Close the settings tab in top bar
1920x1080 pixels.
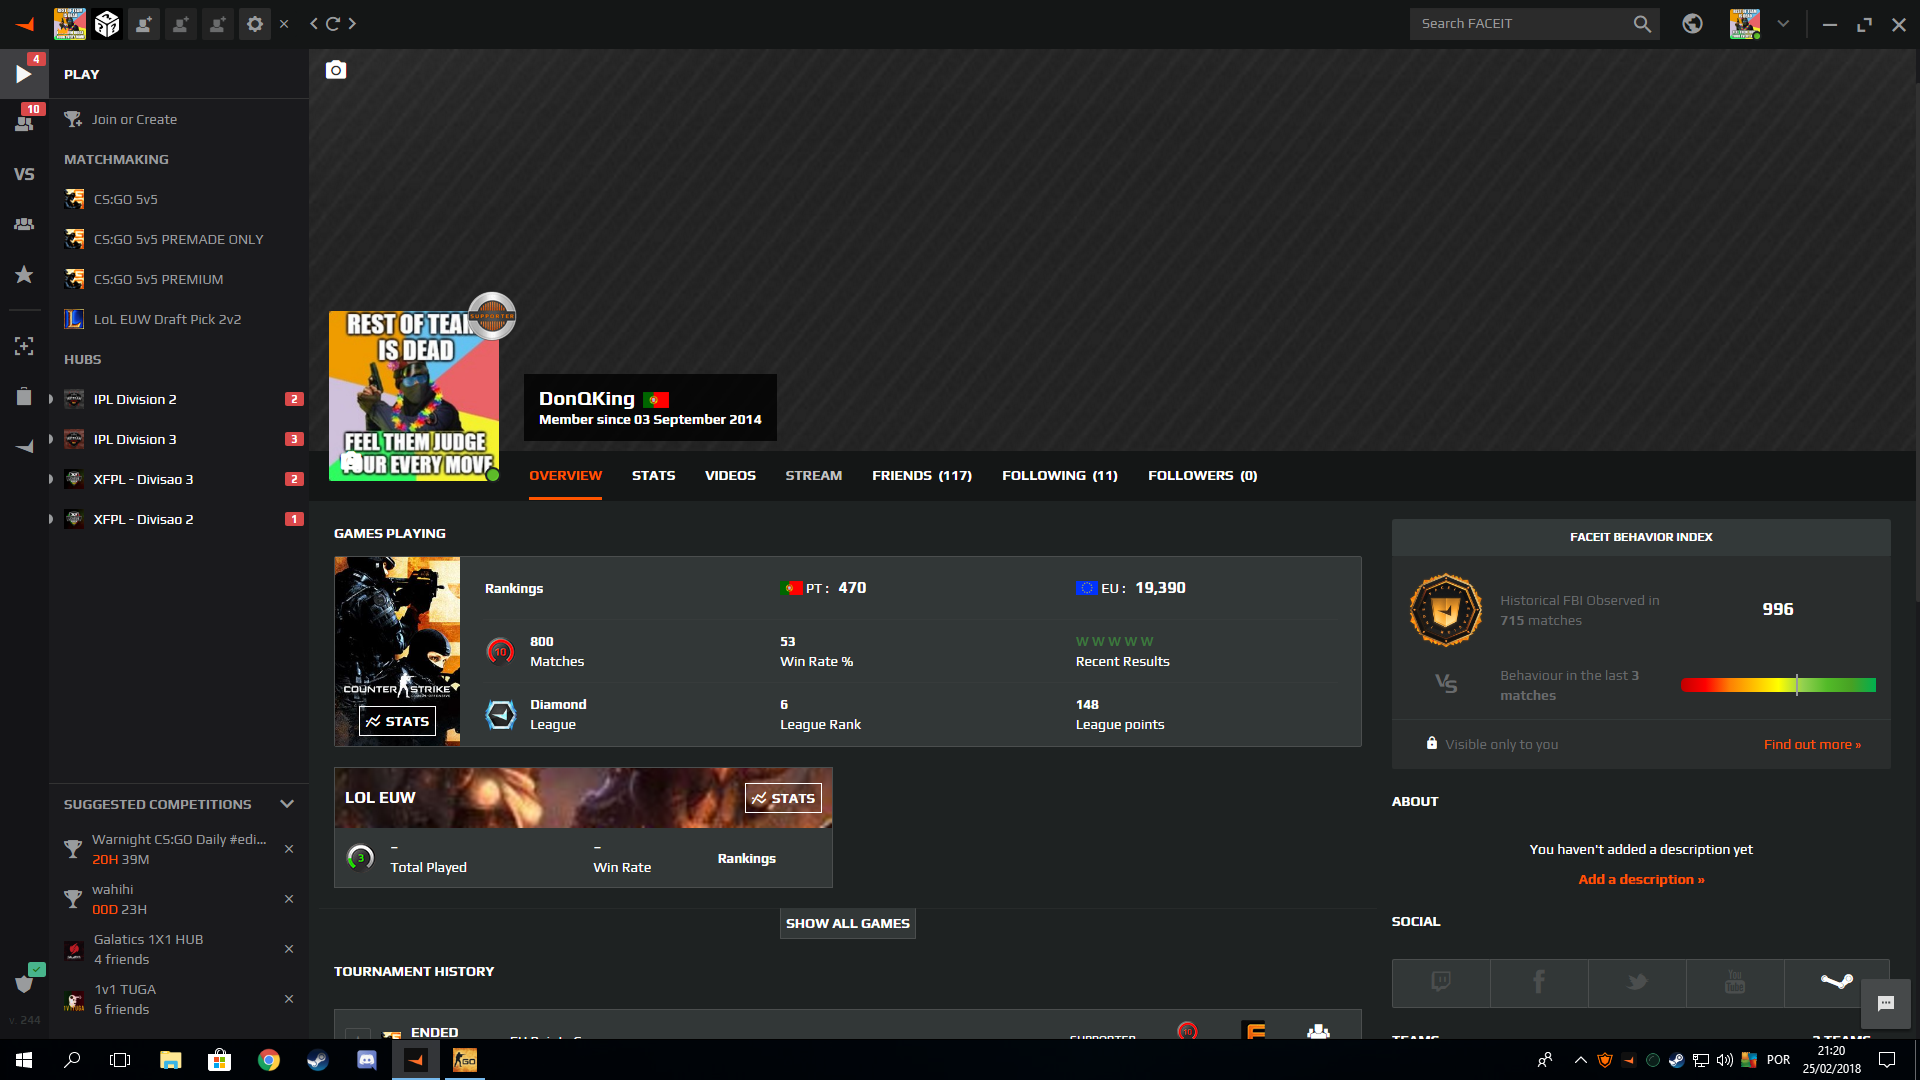(x=284, y=24)
